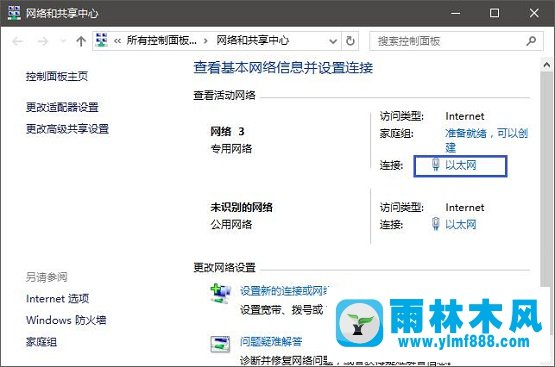The width and height of the screenshot is (555, 367).
Task: Open 以太网 connection for 网络 3
Action: click(460, 165)
